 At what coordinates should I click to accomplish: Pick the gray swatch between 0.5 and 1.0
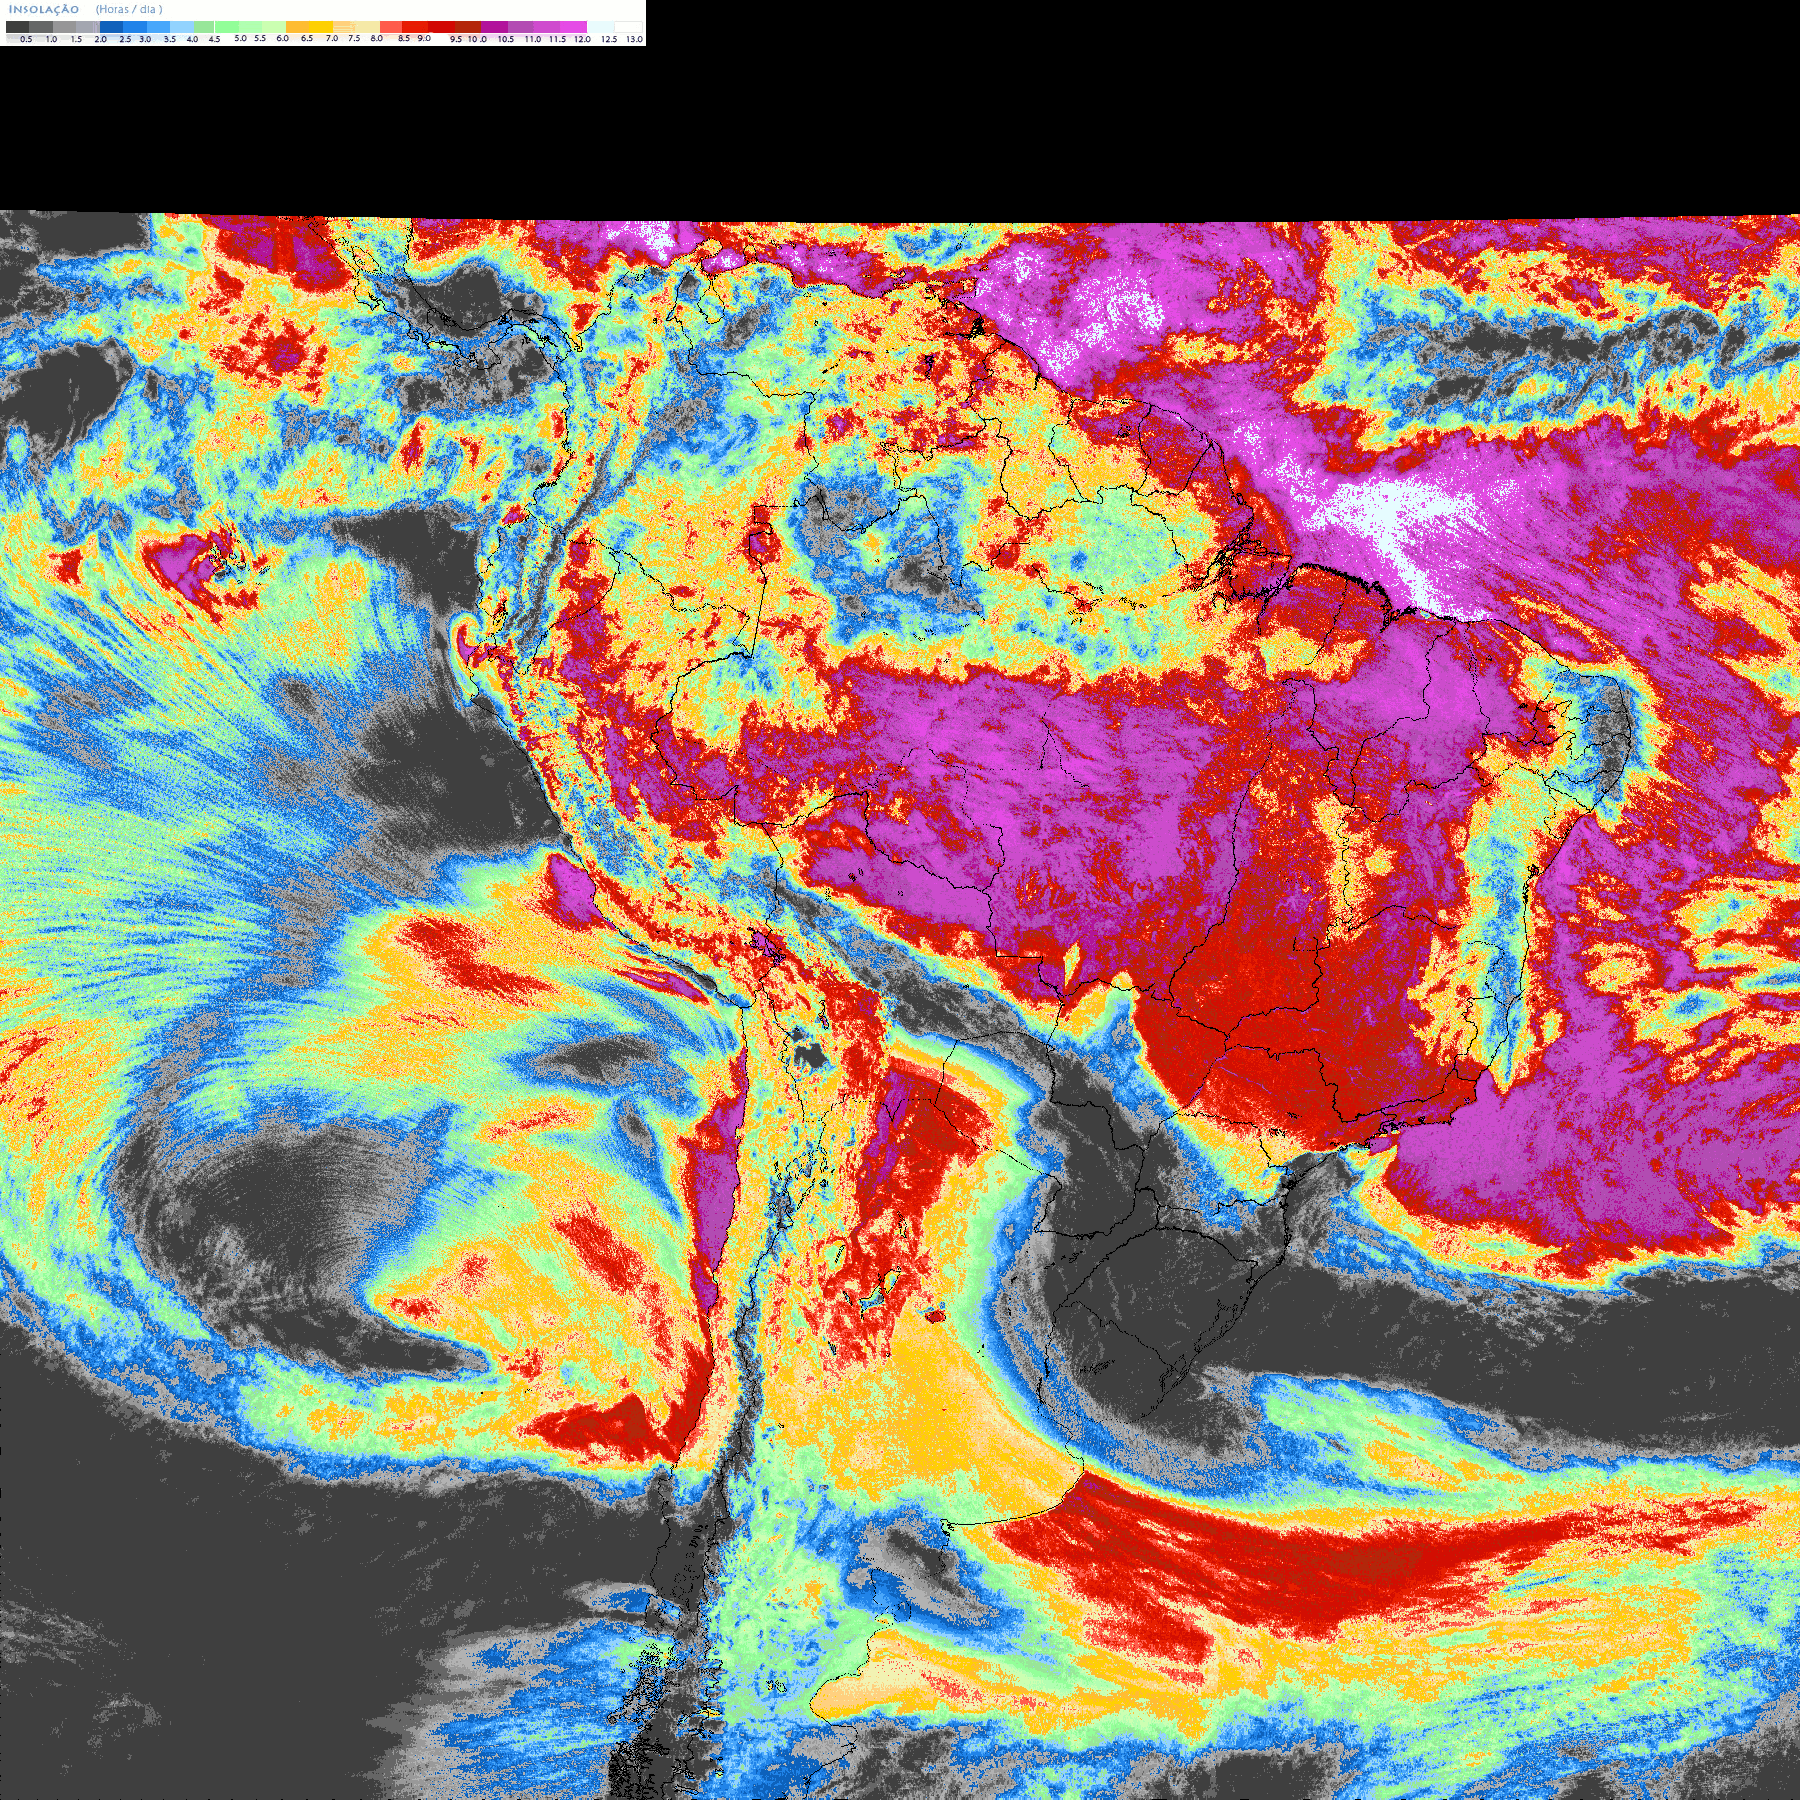point(41,27)
